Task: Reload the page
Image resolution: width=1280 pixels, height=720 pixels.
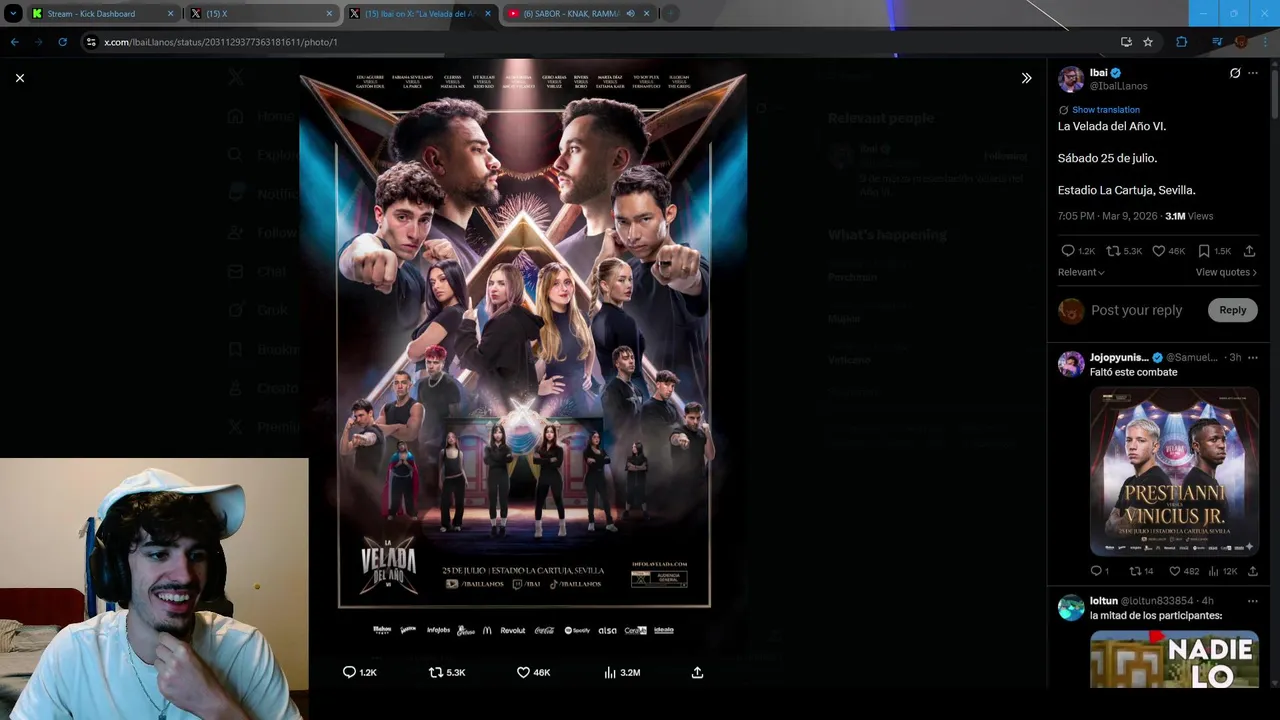Action: (x=62, y=42)
